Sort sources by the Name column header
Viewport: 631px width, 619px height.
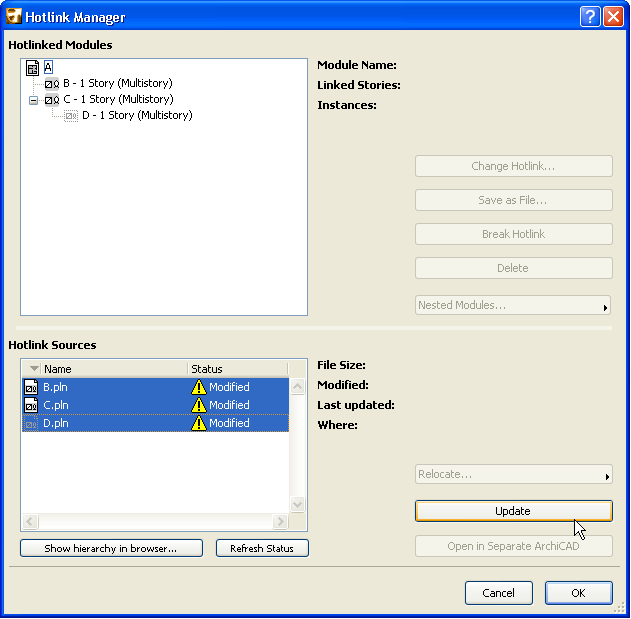[x=114, y=369]
